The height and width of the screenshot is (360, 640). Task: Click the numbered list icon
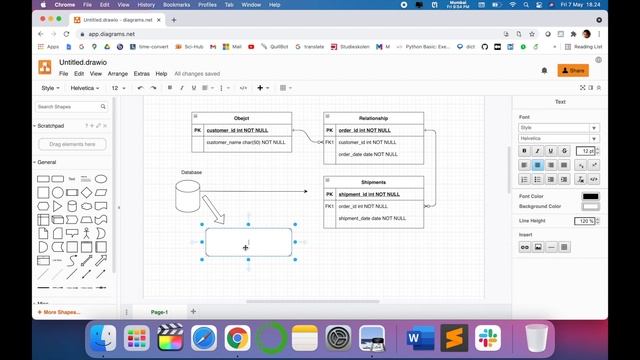coord(524,179)
